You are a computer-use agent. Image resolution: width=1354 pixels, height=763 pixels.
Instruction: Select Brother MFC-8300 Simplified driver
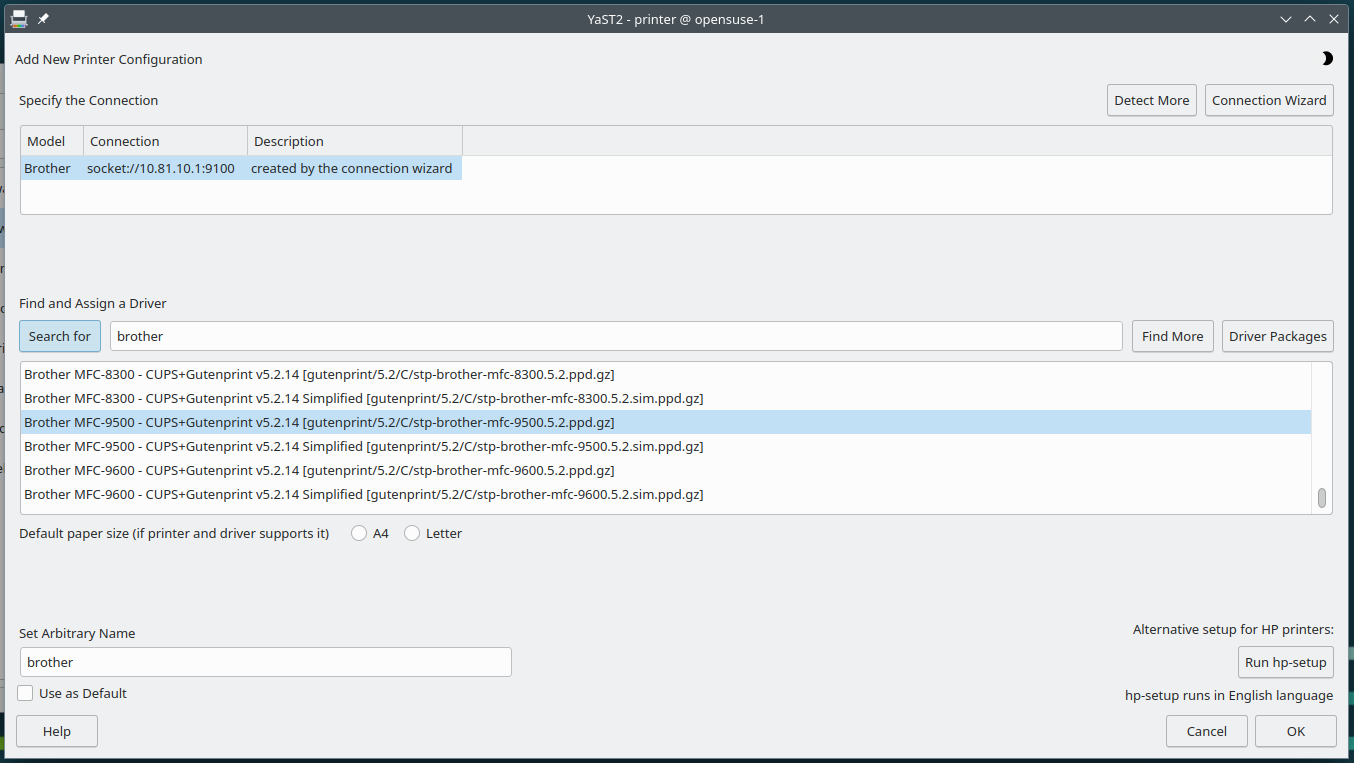363,398
